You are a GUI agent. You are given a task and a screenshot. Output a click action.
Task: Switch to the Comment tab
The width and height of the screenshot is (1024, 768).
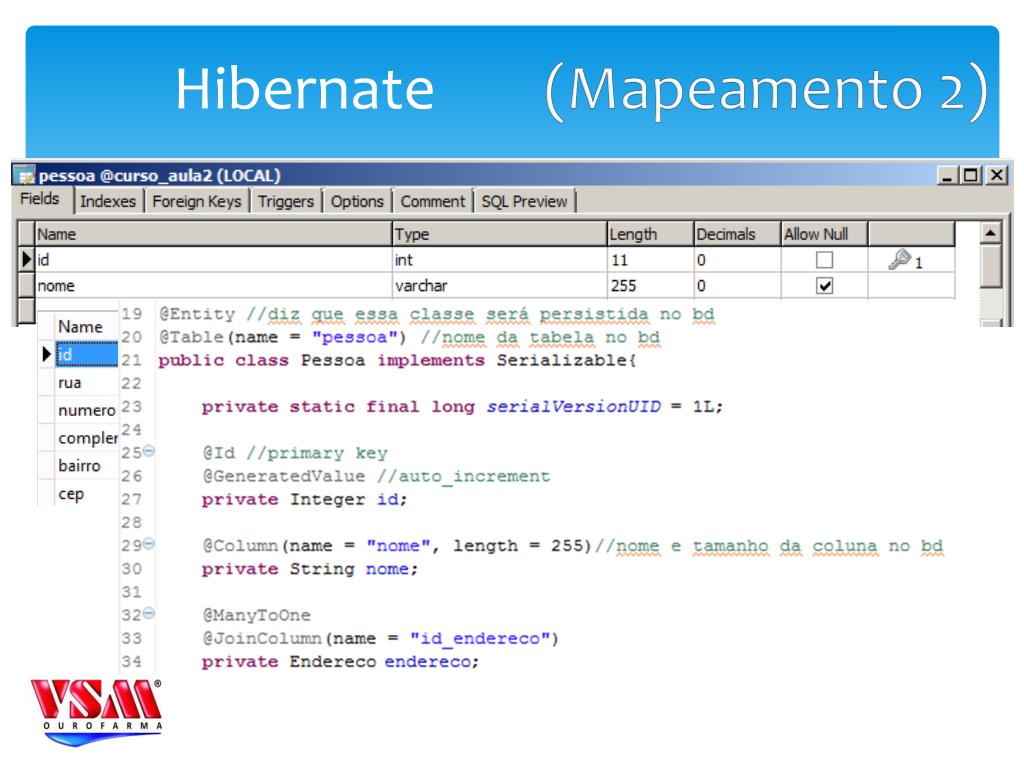click(433, 201)
